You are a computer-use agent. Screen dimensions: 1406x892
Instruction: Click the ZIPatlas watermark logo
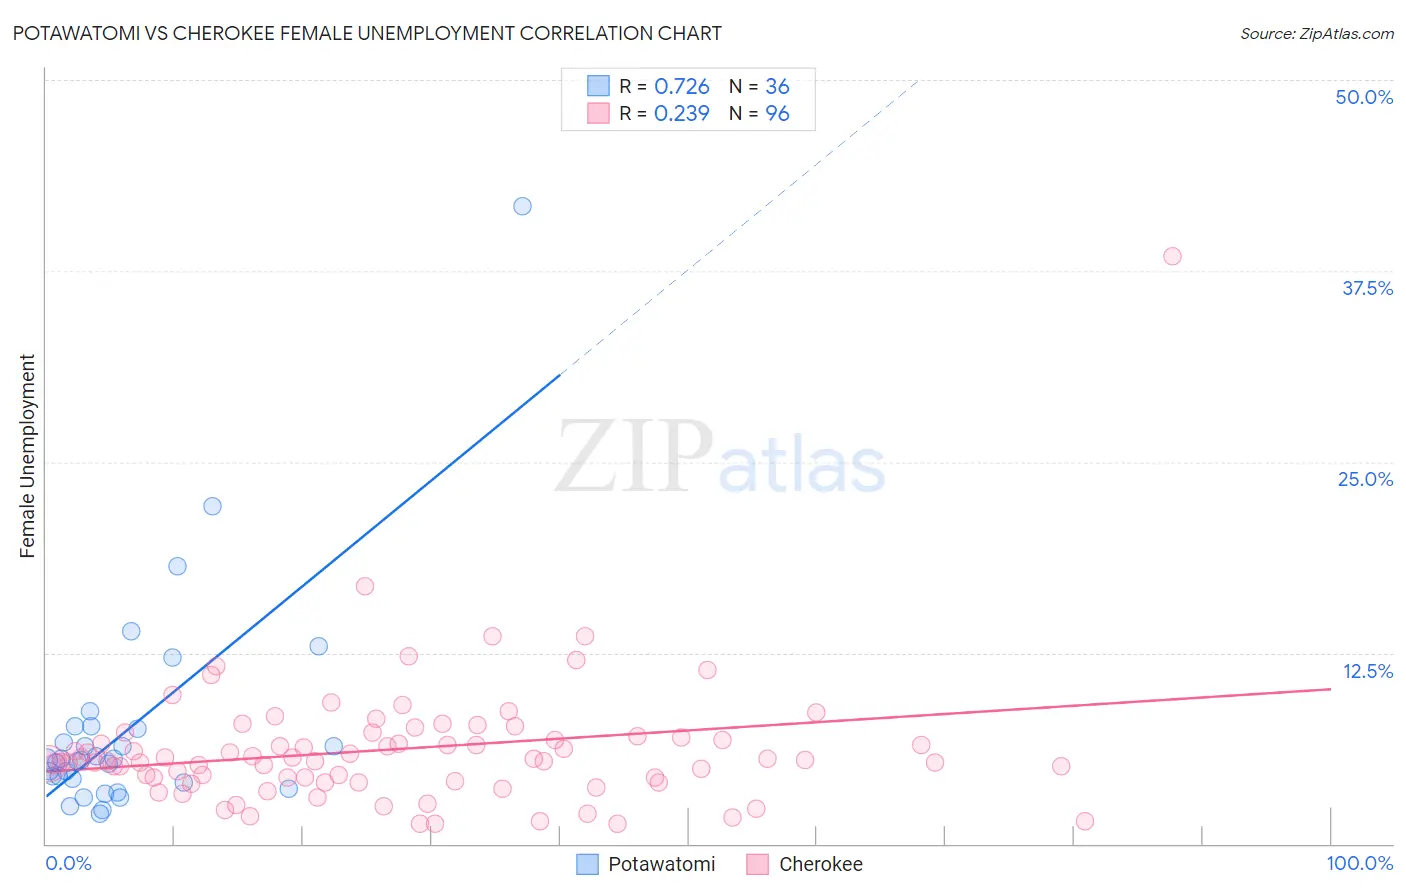[x=720, y=458]
